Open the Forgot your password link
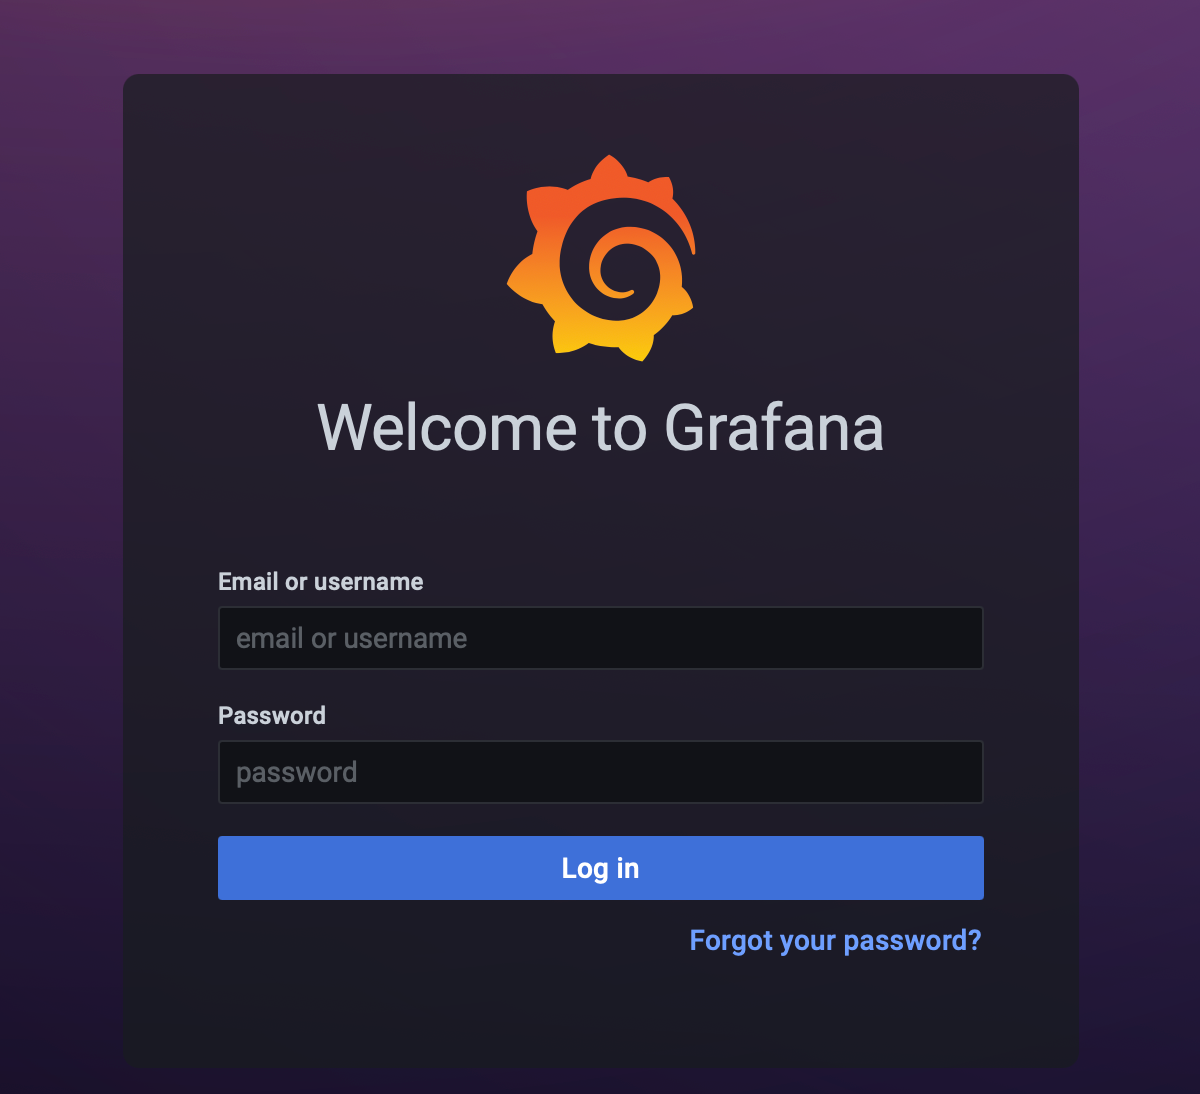Screen dimensions: 1200x1094 (x=836, y=940)
